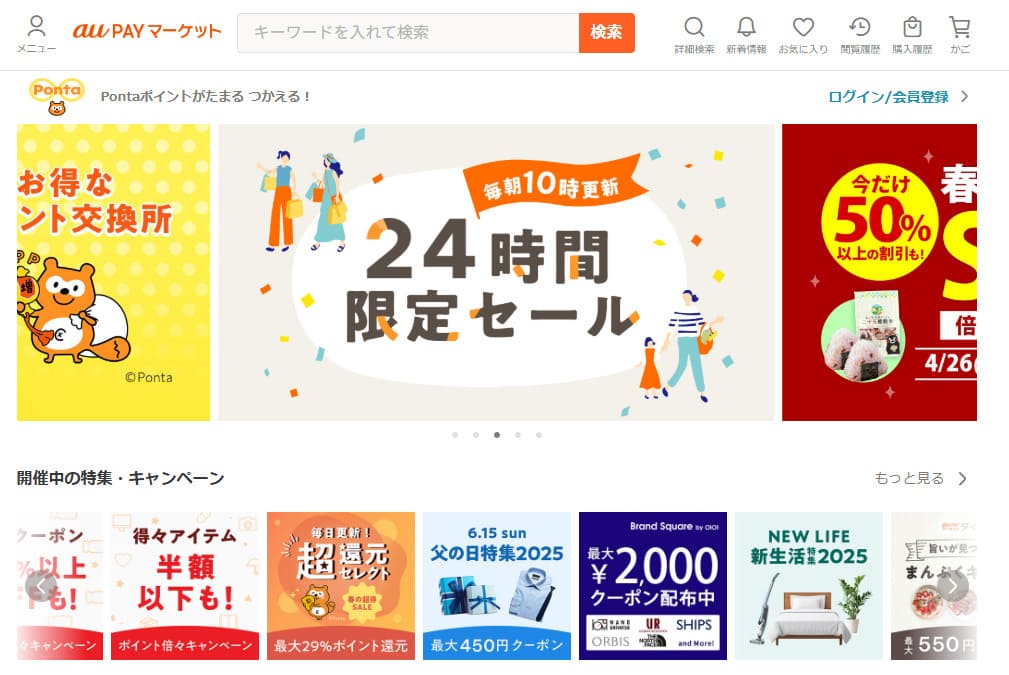Slide campaign list to the left arrow
The width and height of the screenshot is (1009, 675).
point(41,586)
